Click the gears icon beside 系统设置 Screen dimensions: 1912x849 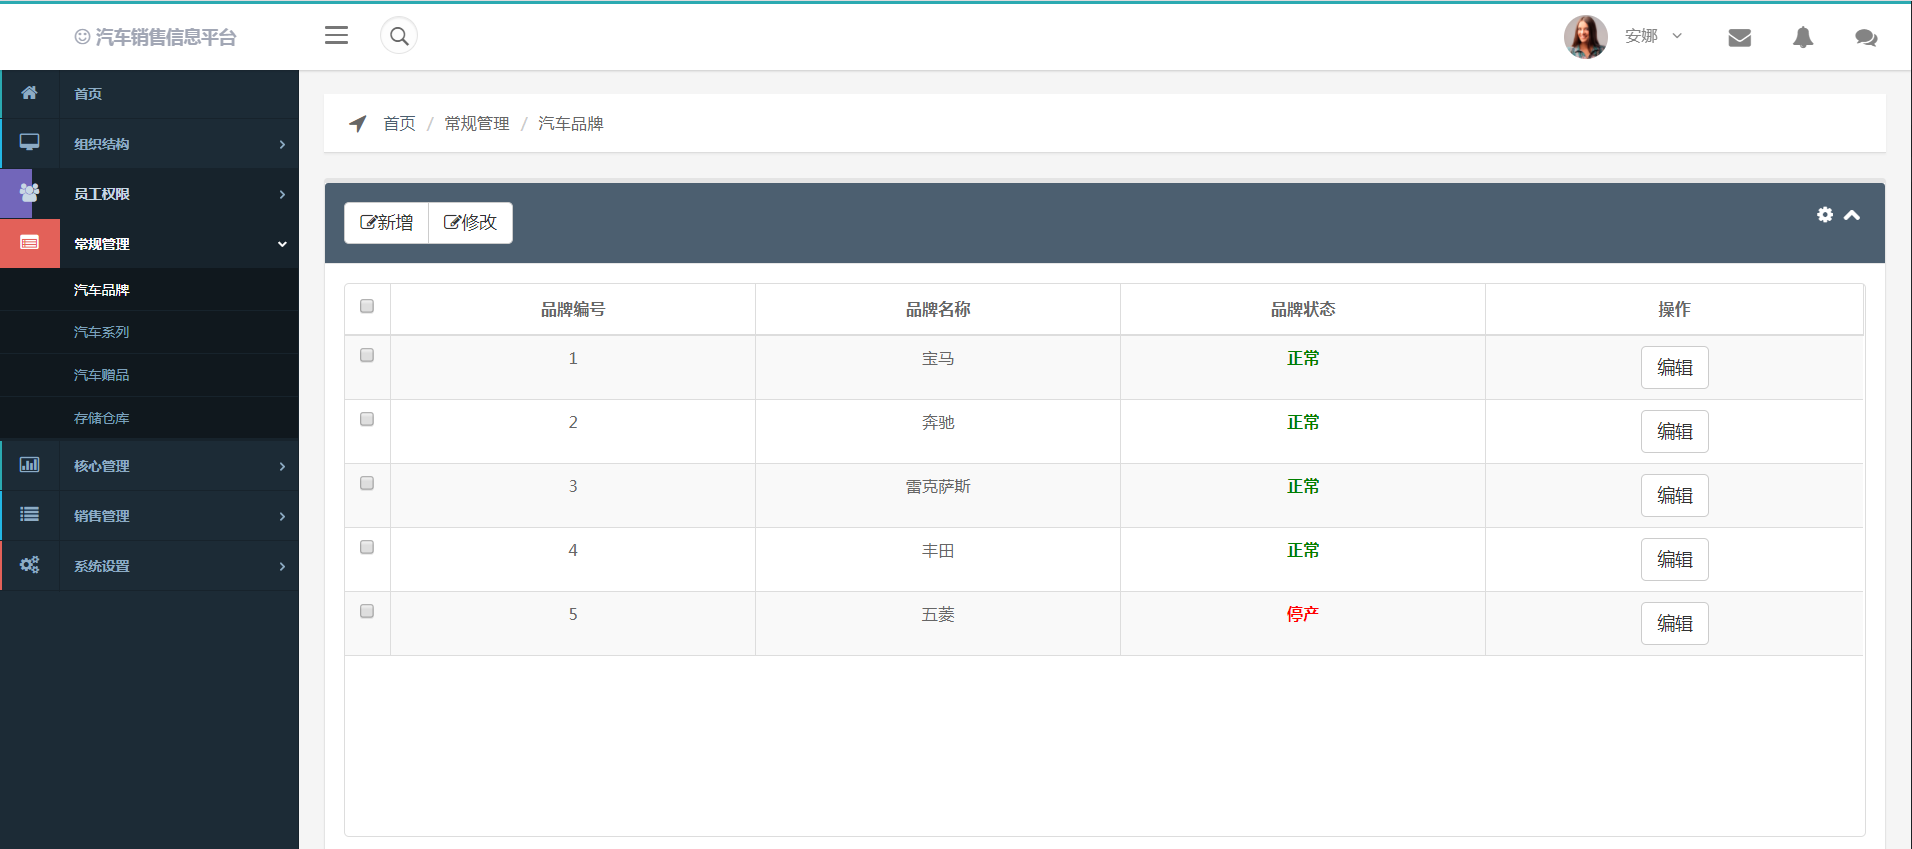coord(30,565)
